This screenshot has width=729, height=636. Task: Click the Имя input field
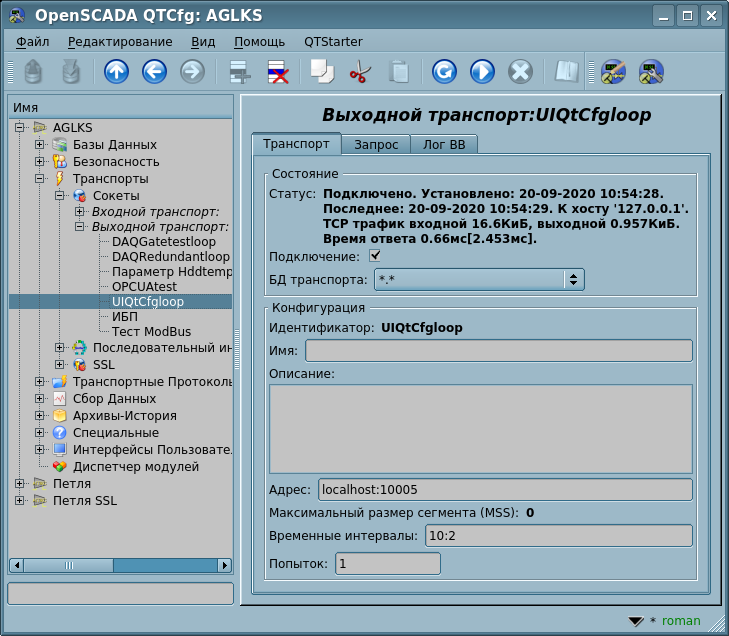coord(499,350)
